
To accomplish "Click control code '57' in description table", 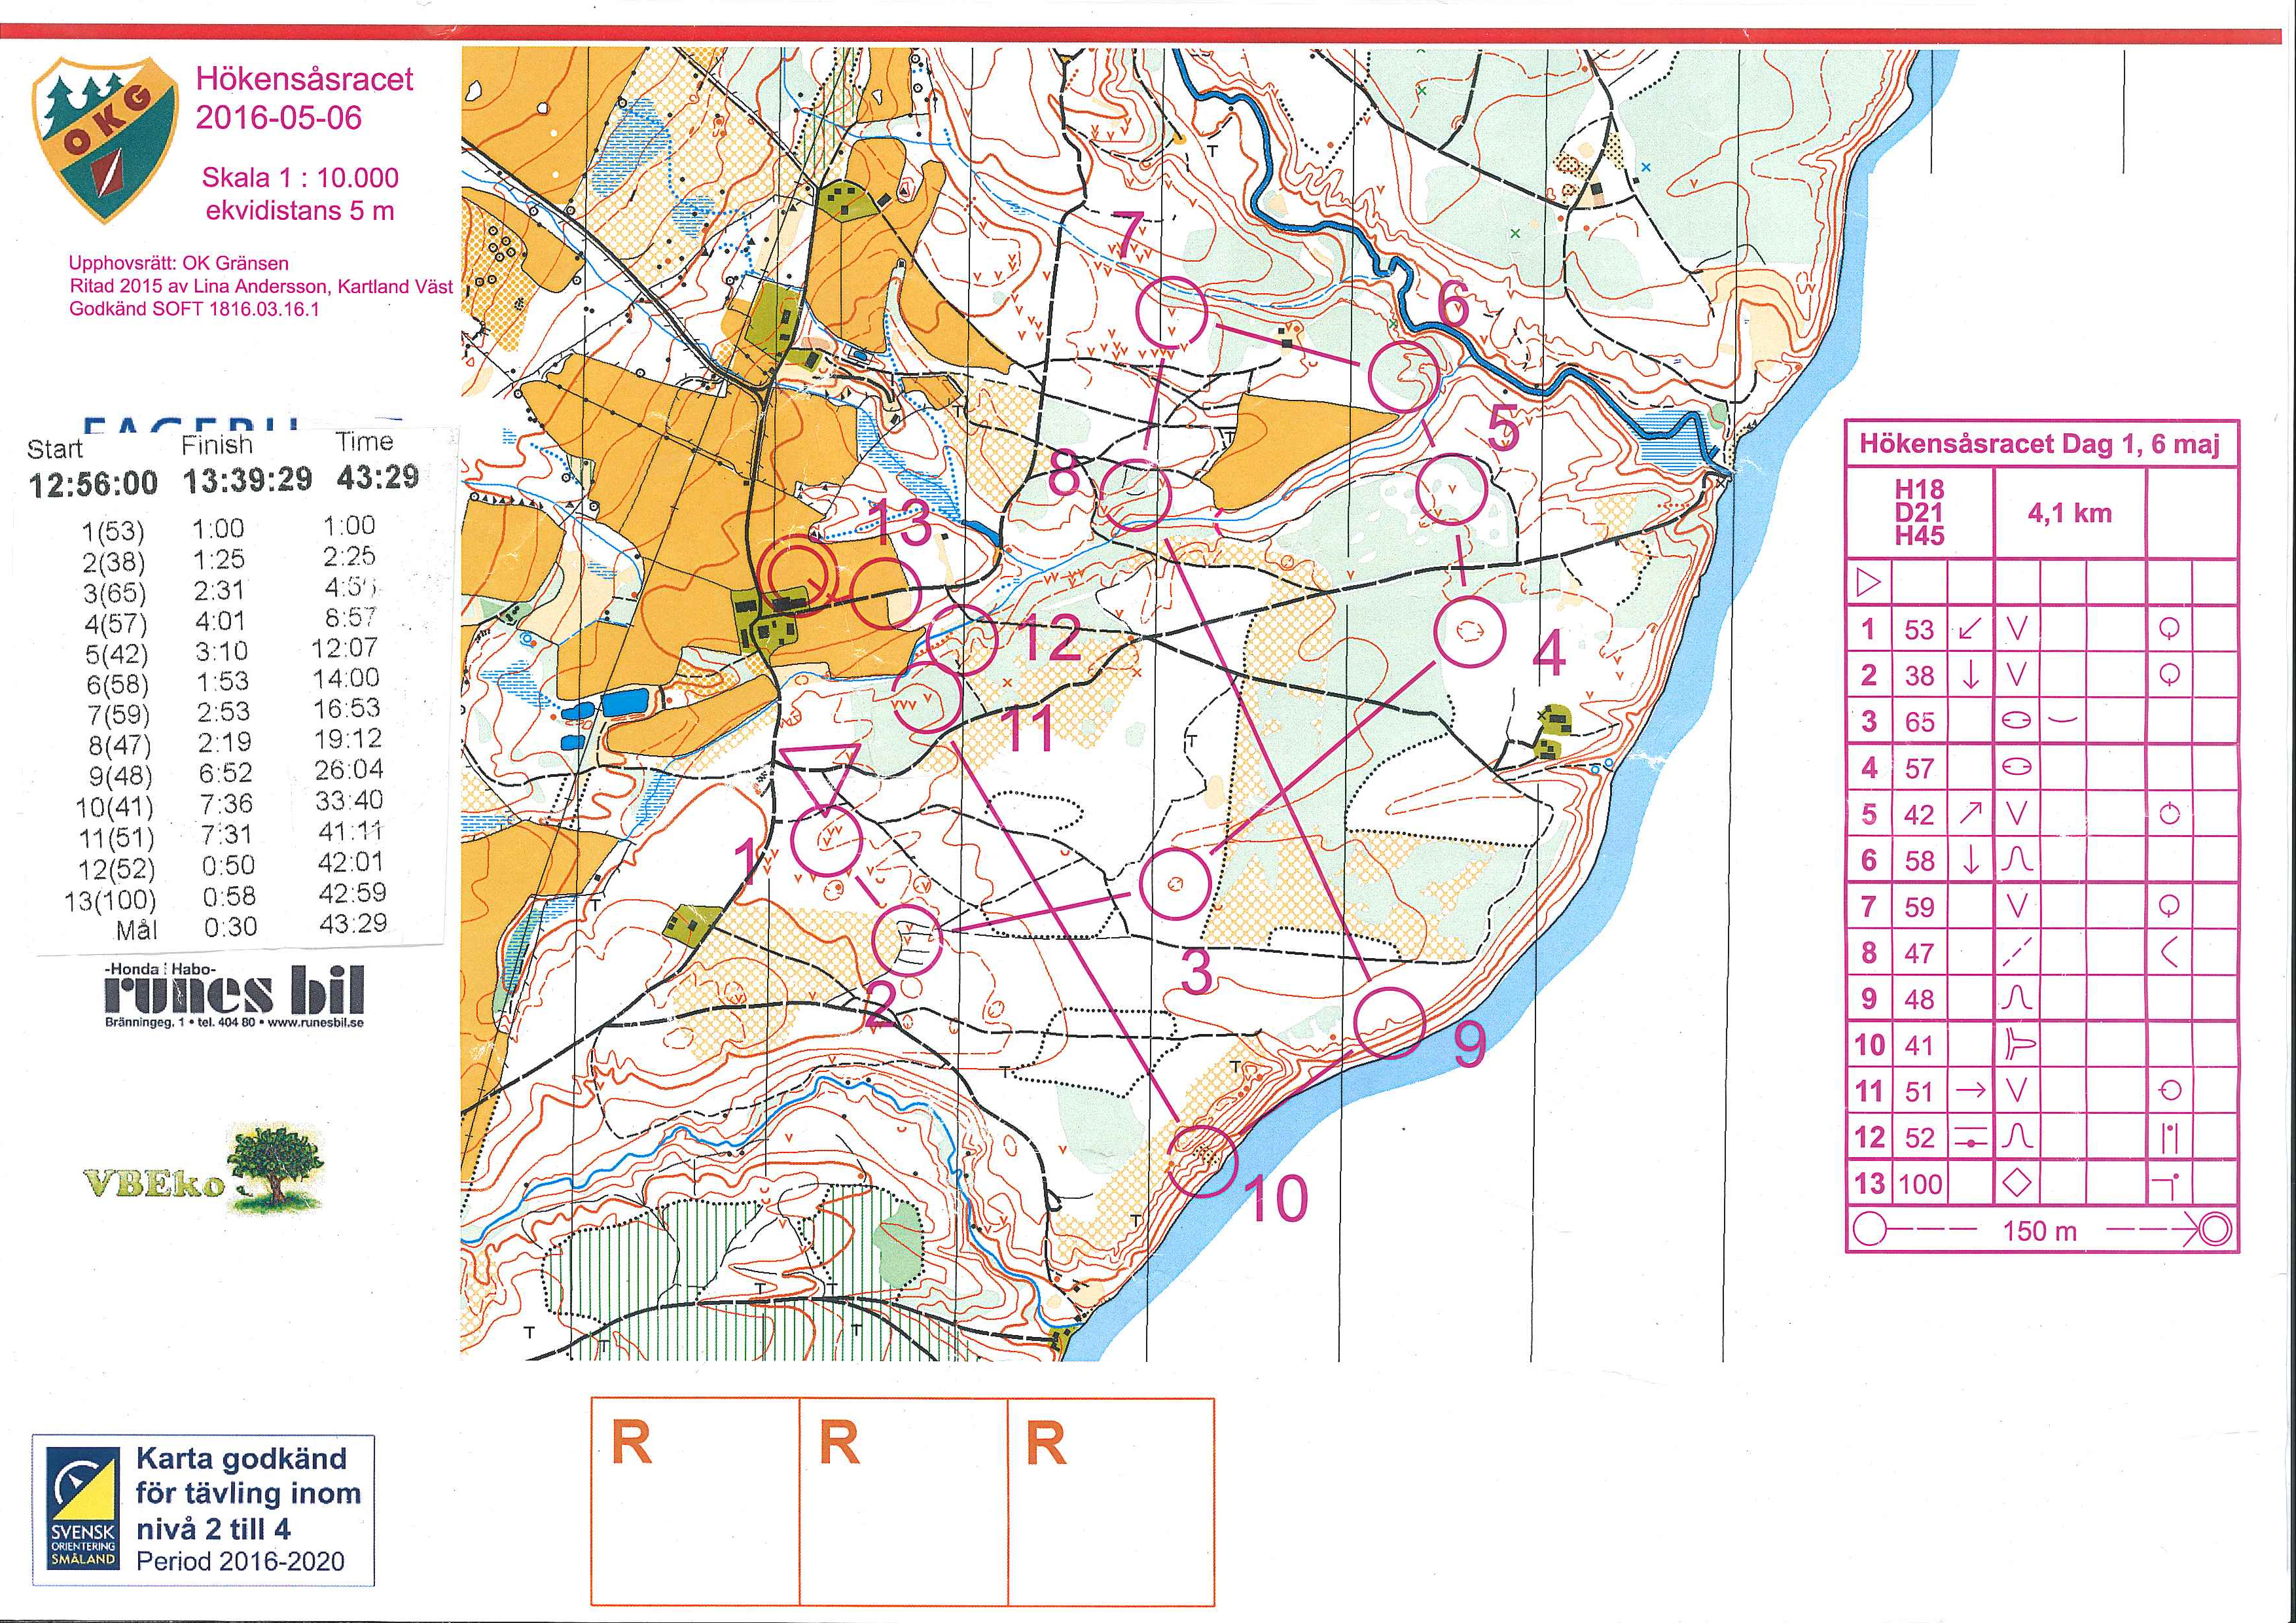I will tap(1919, 768).
